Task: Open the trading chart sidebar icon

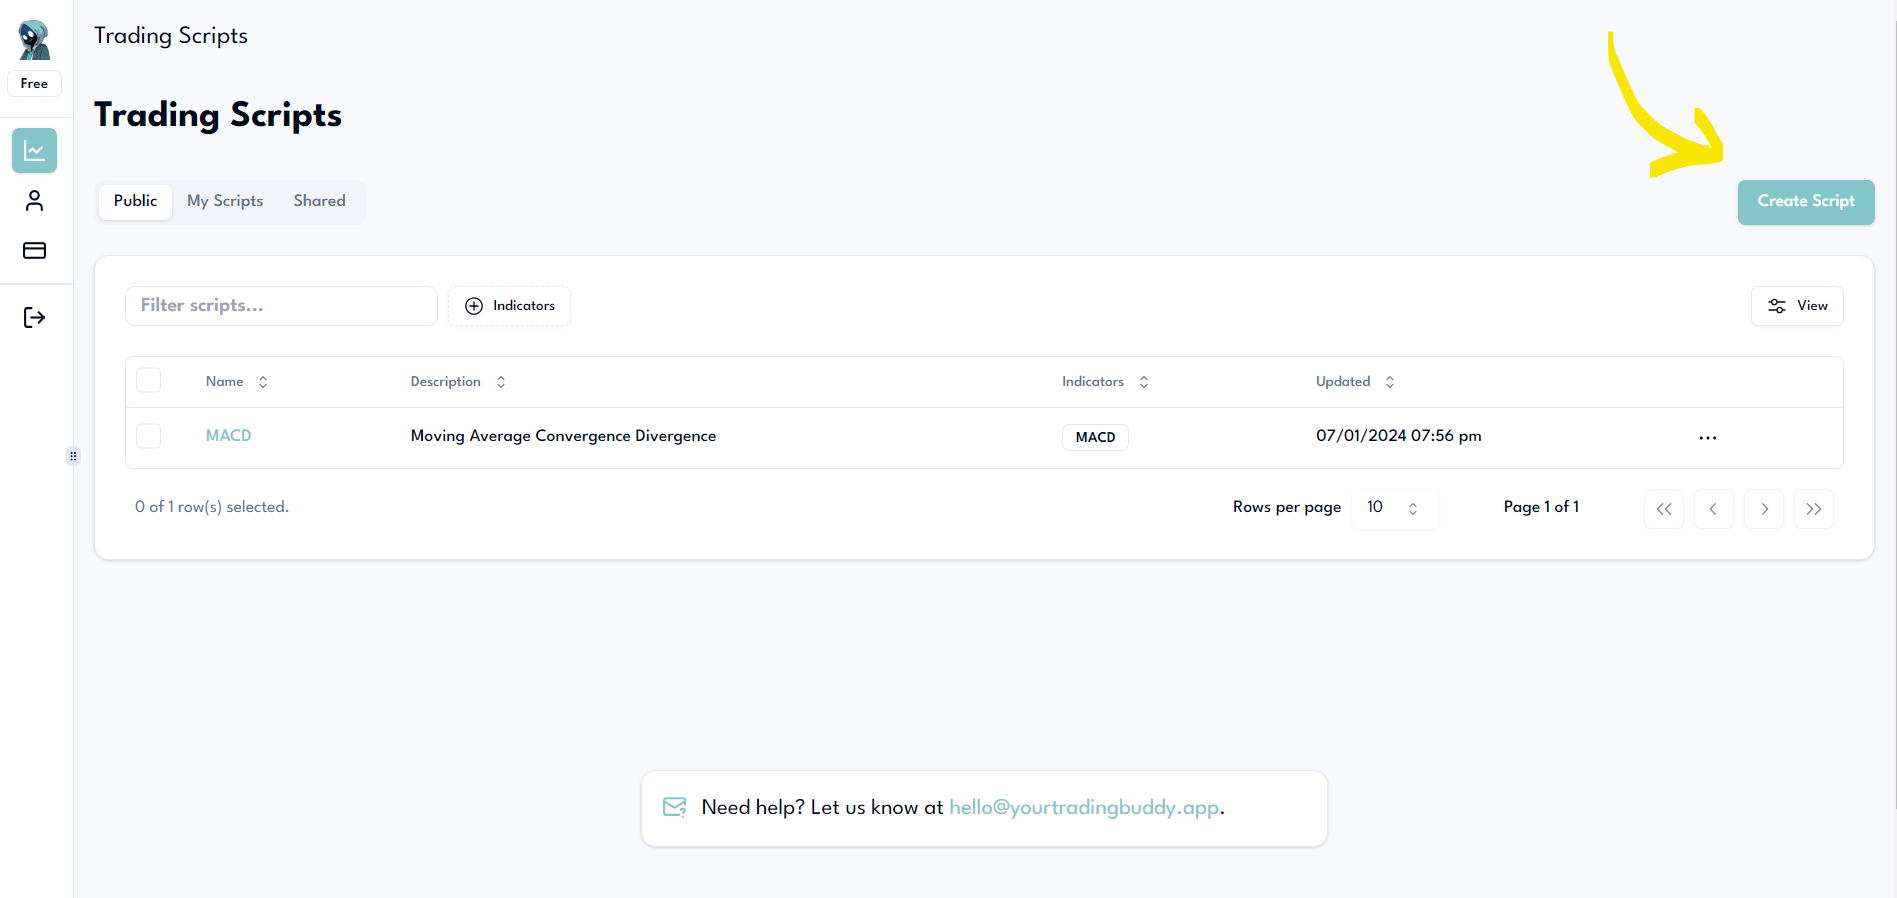Action: tap(34, 151)
